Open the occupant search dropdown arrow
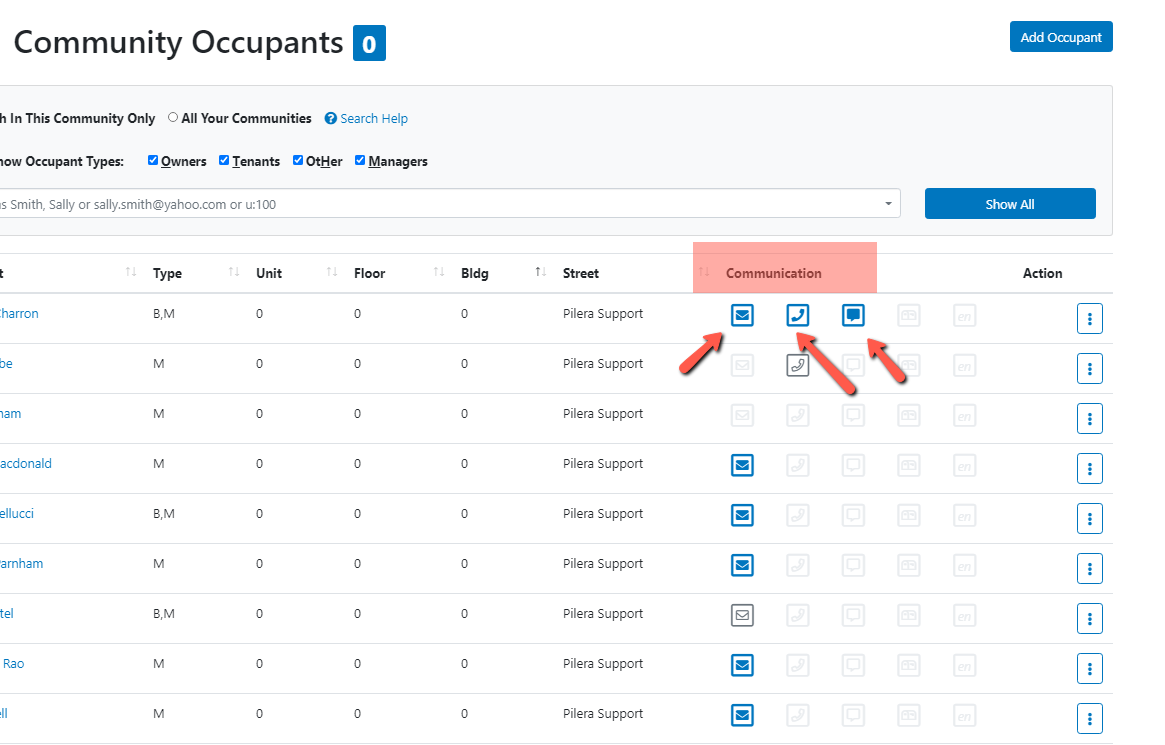This screenshot has height=745, width=1165. point(888,204)
